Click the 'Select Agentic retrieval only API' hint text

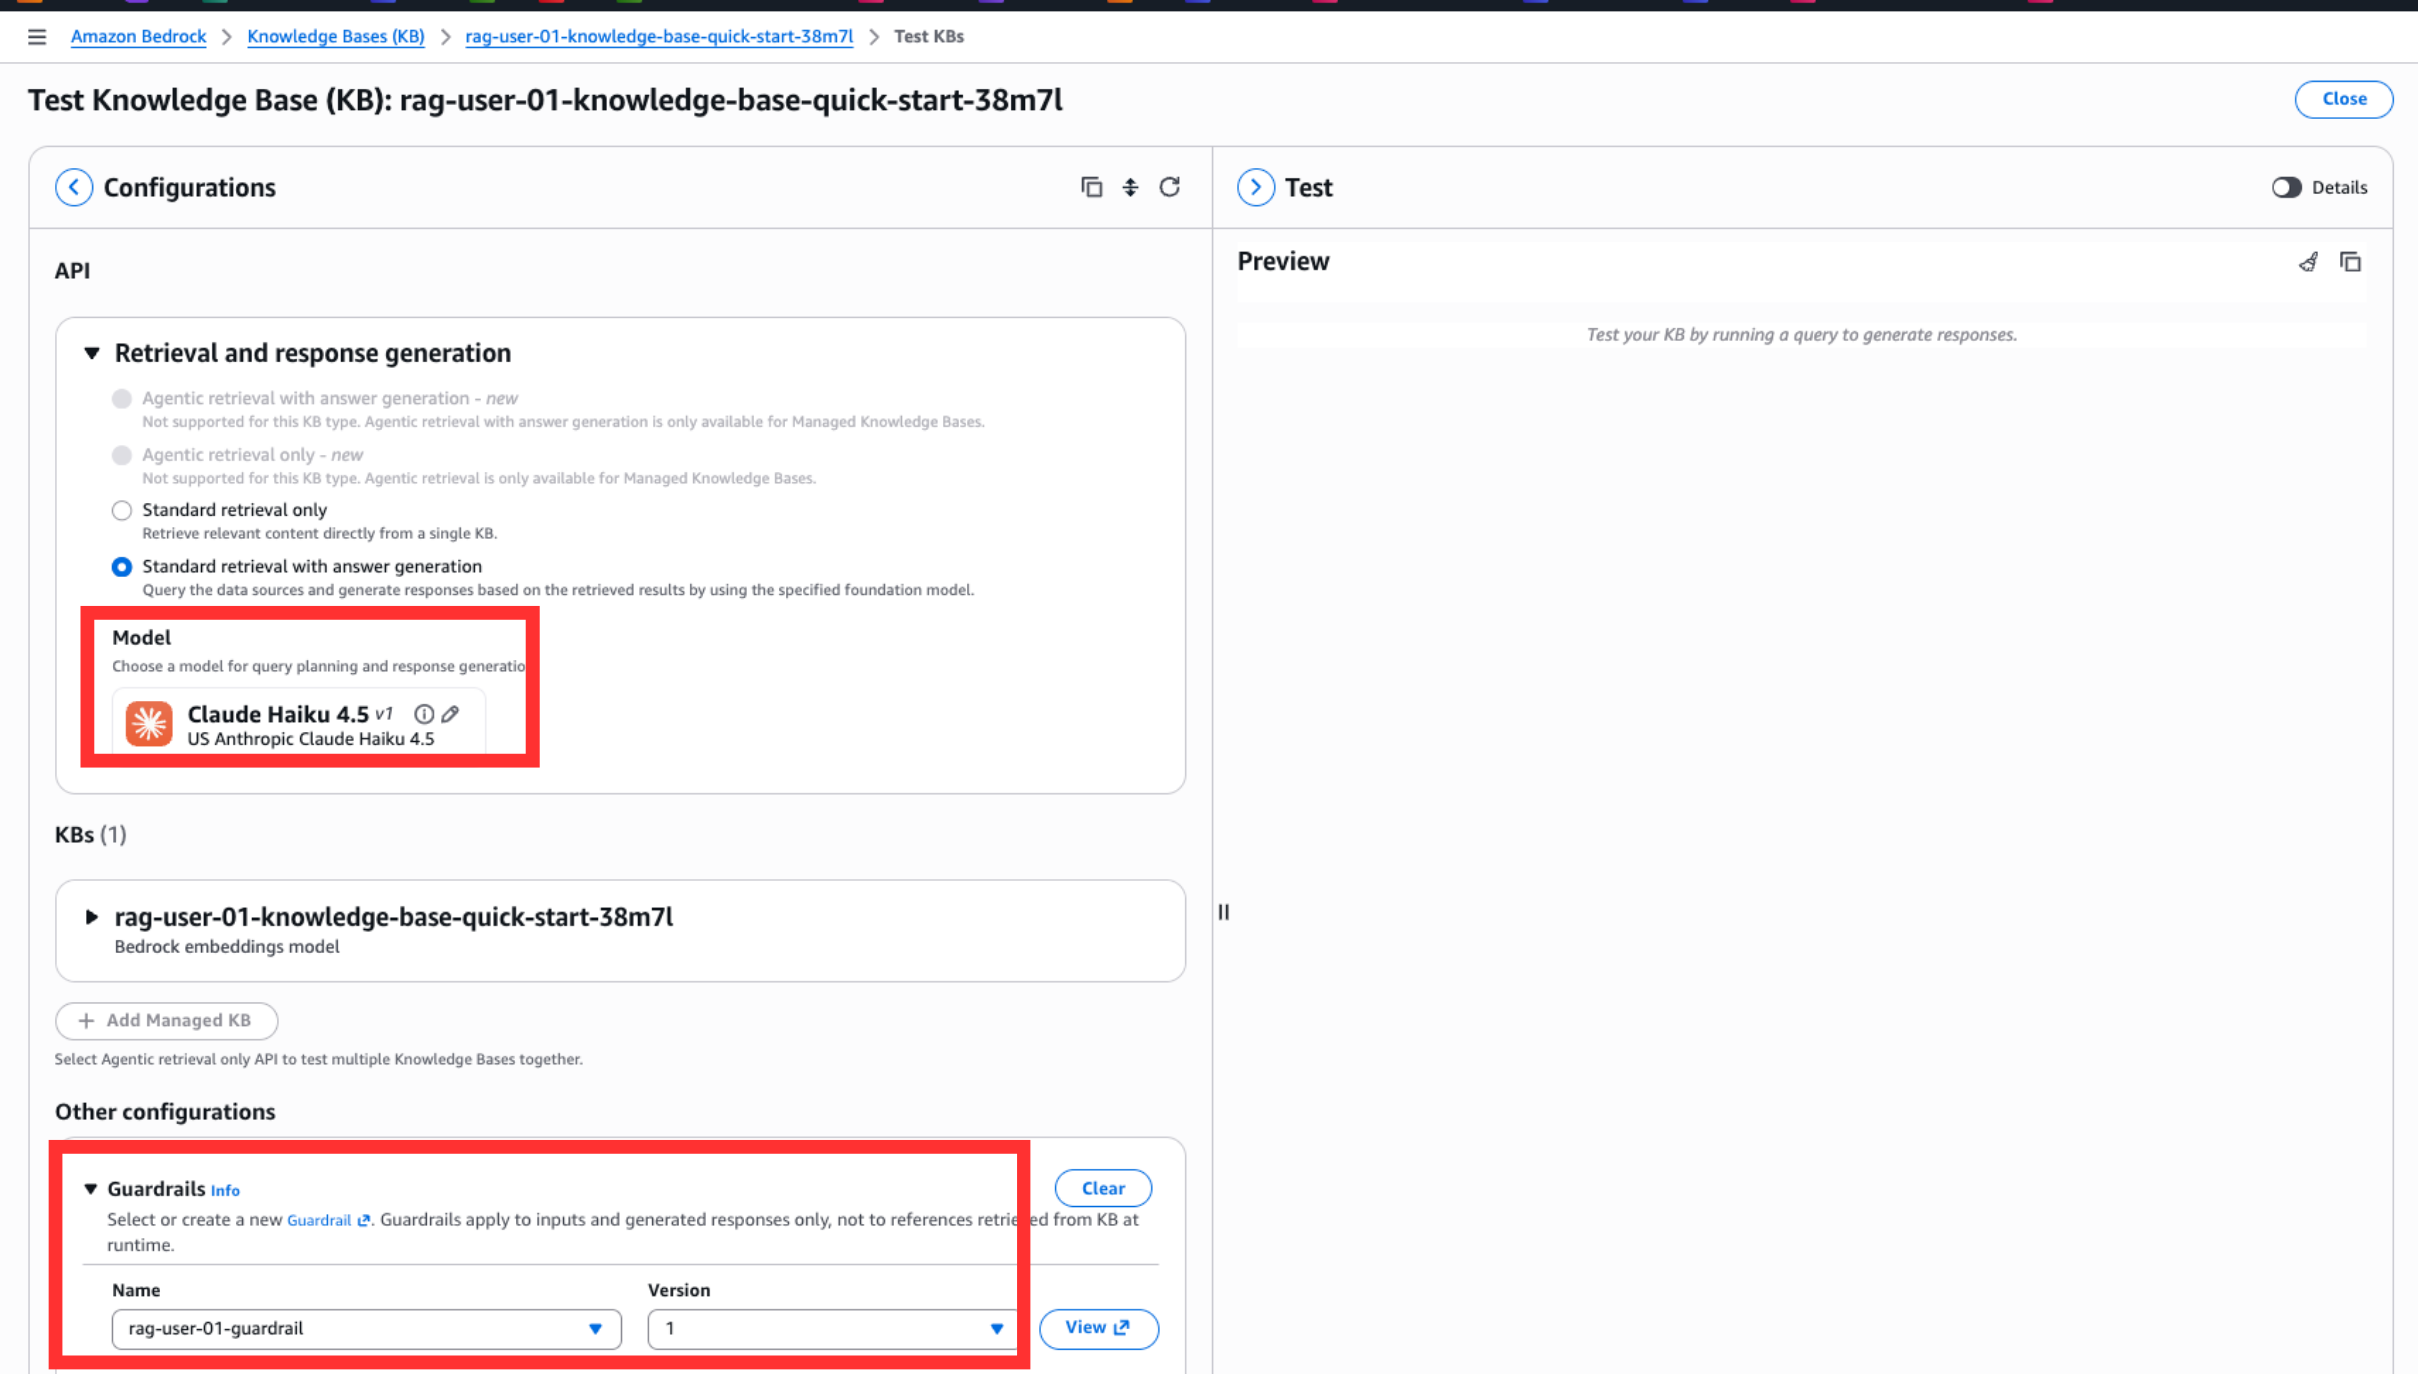point(318,1060)
